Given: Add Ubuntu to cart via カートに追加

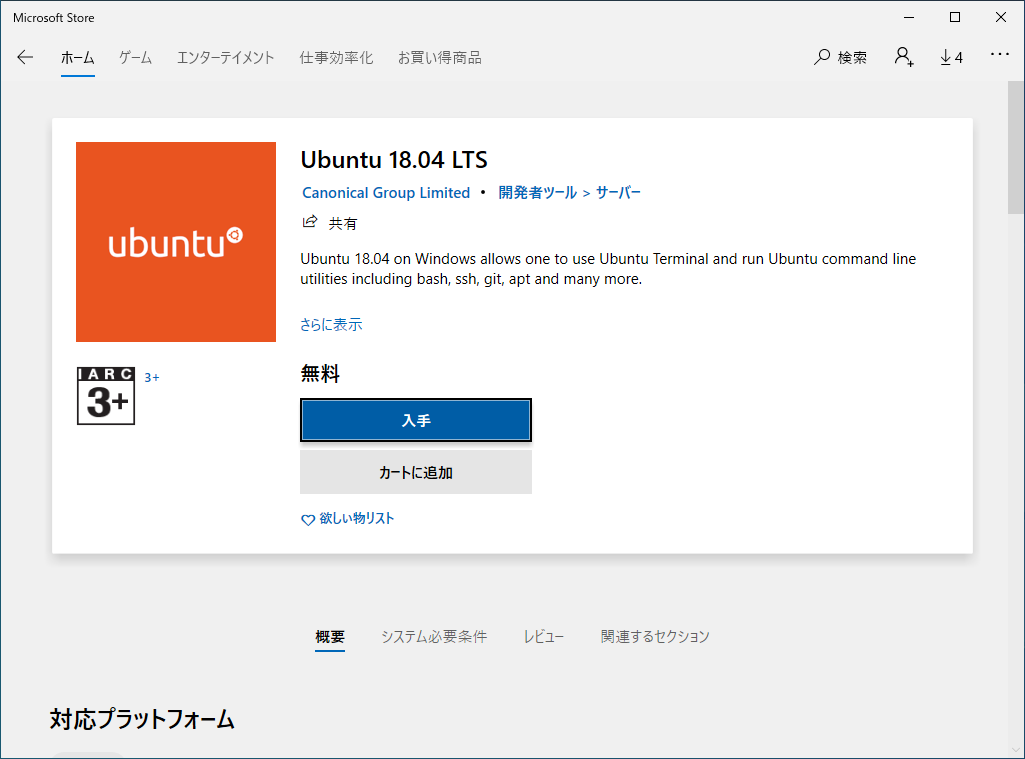Looking at the screenshot, I should pyautogui.click(x=415, y=471).
